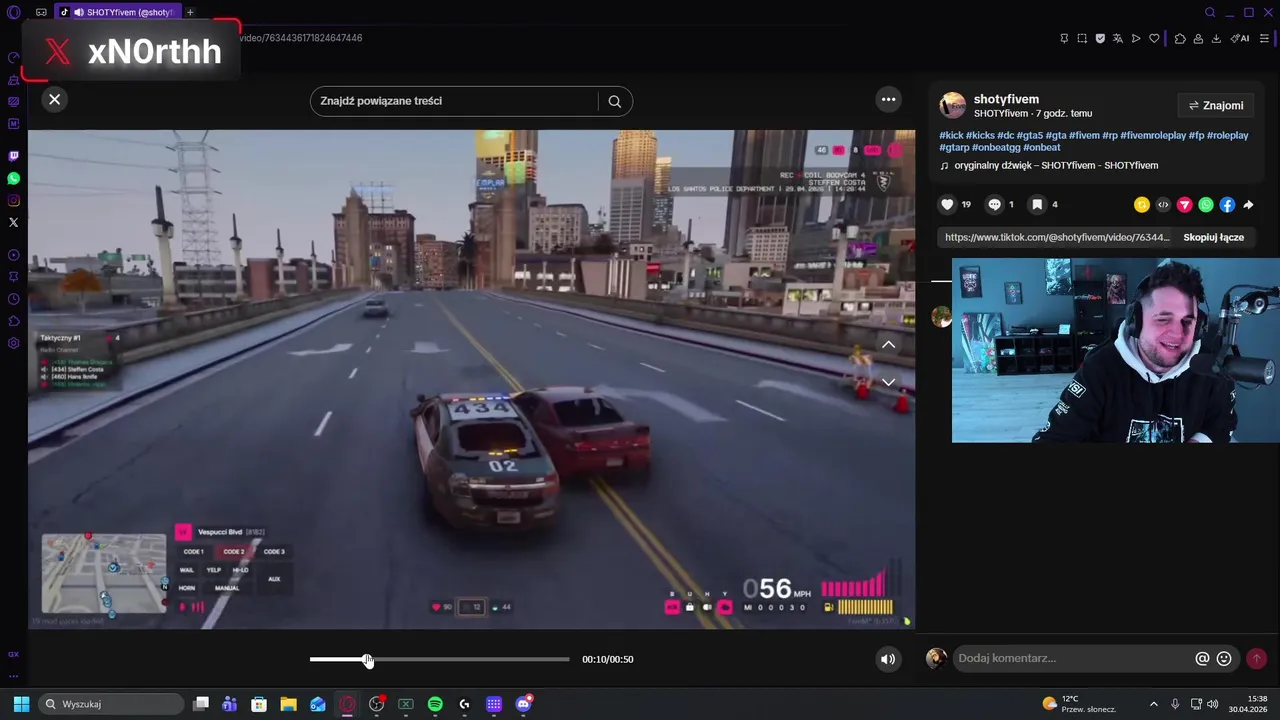This screenshot has width=1280, height=720.
Task: Close the TikTok video viewer
Action: (x=55, y=99)
